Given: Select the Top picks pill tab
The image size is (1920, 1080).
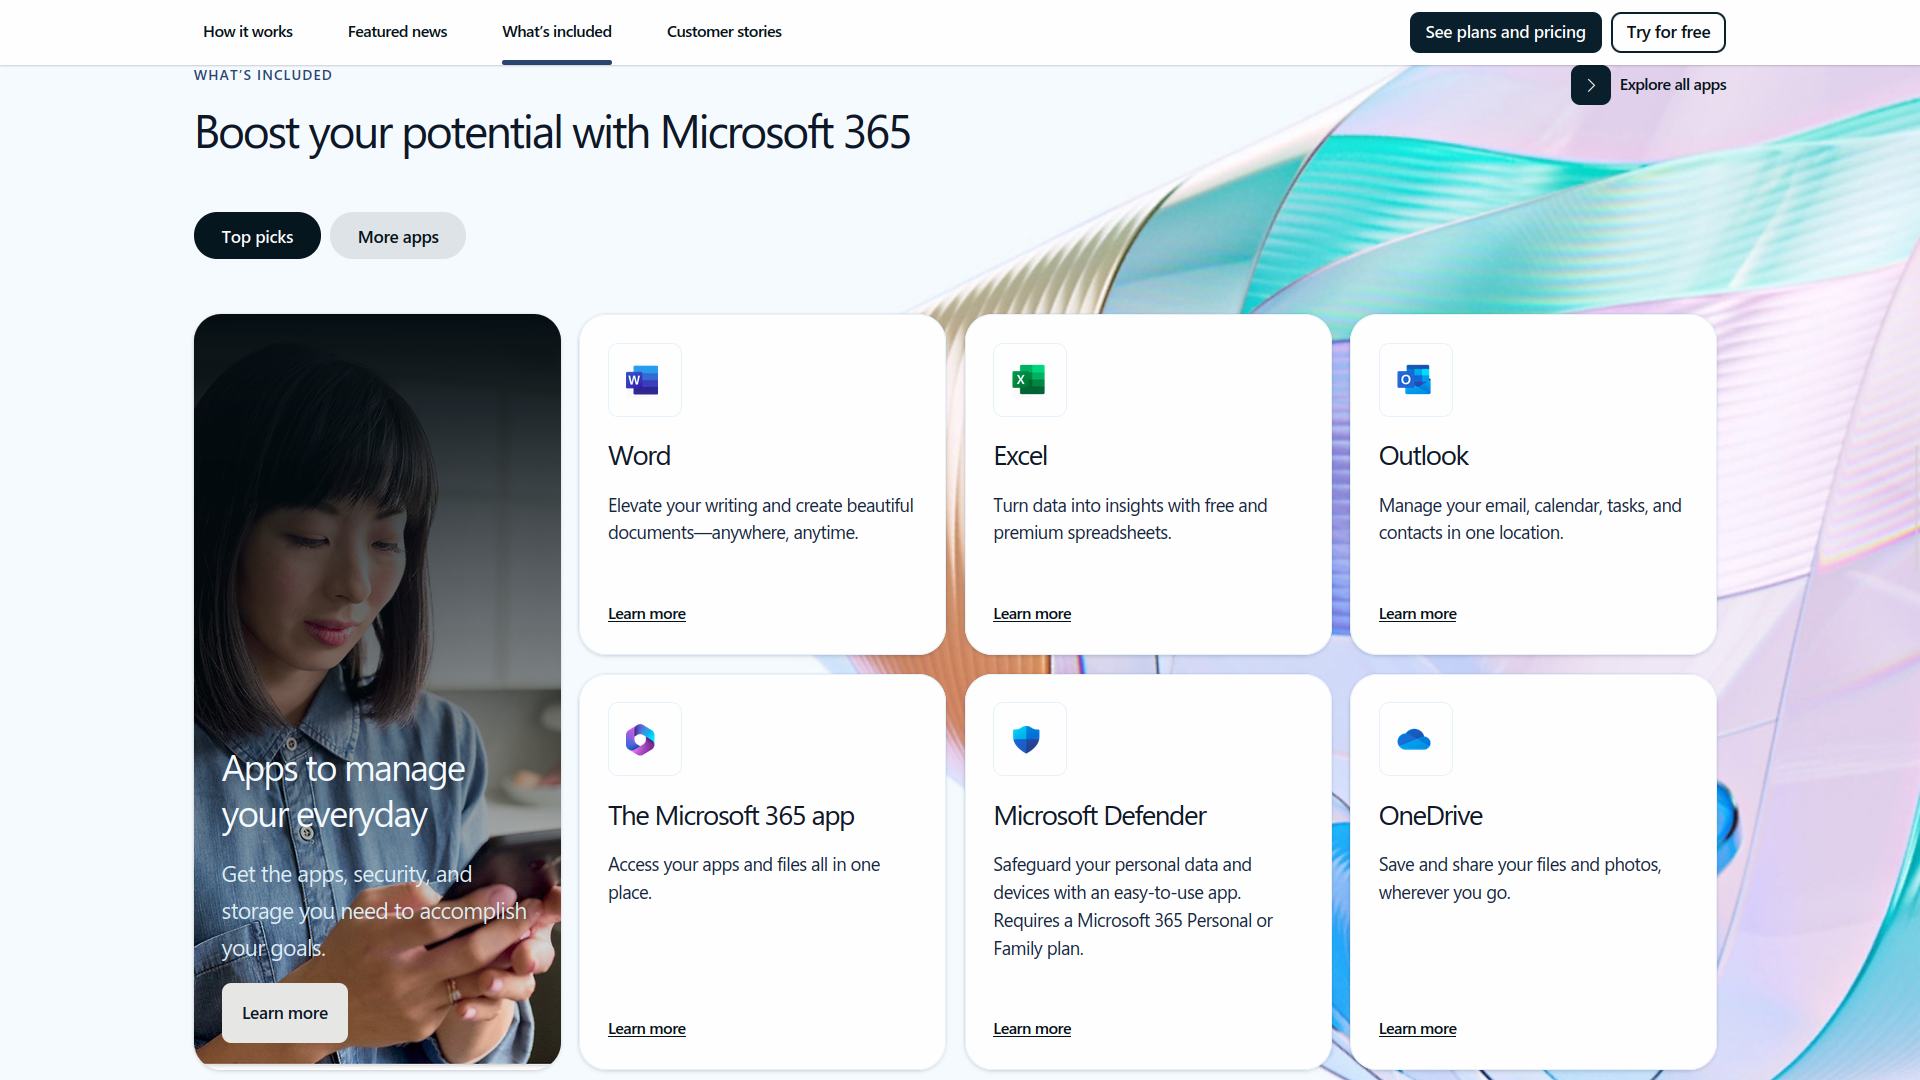Looking at the screenshot, I should [x=257, y=236].
